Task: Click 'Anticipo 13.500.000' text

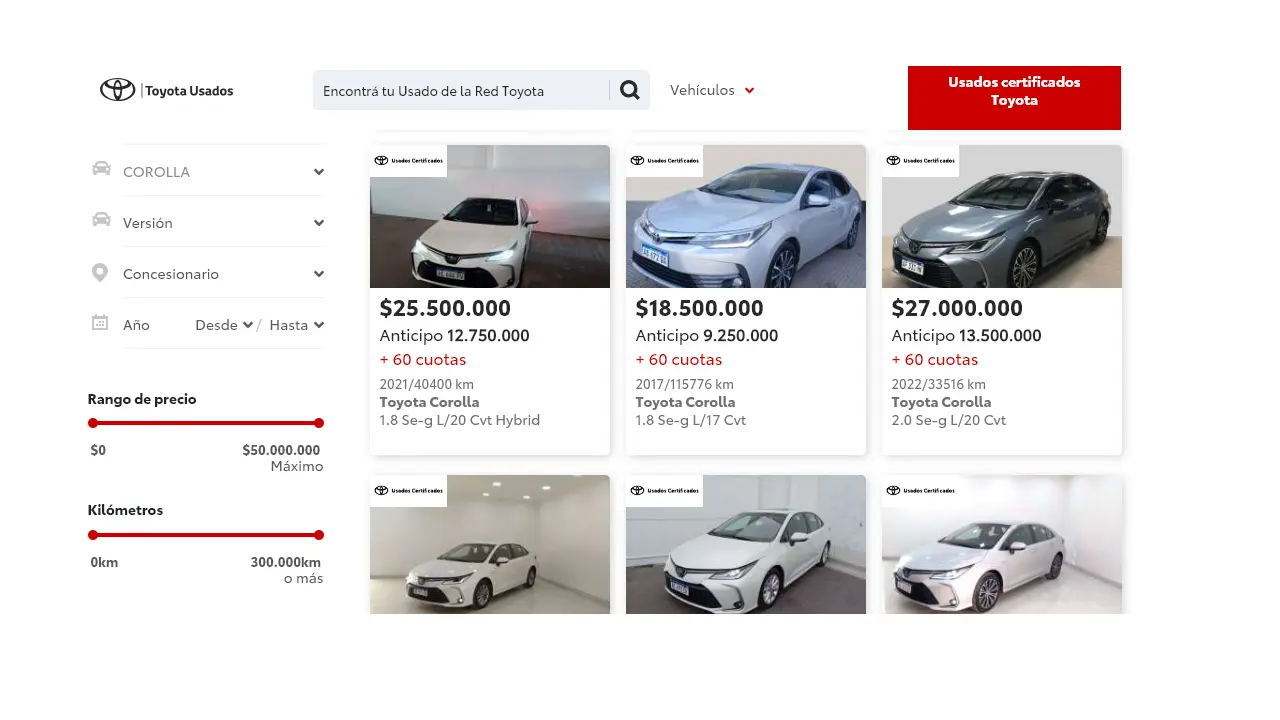Action: (967, 336)
